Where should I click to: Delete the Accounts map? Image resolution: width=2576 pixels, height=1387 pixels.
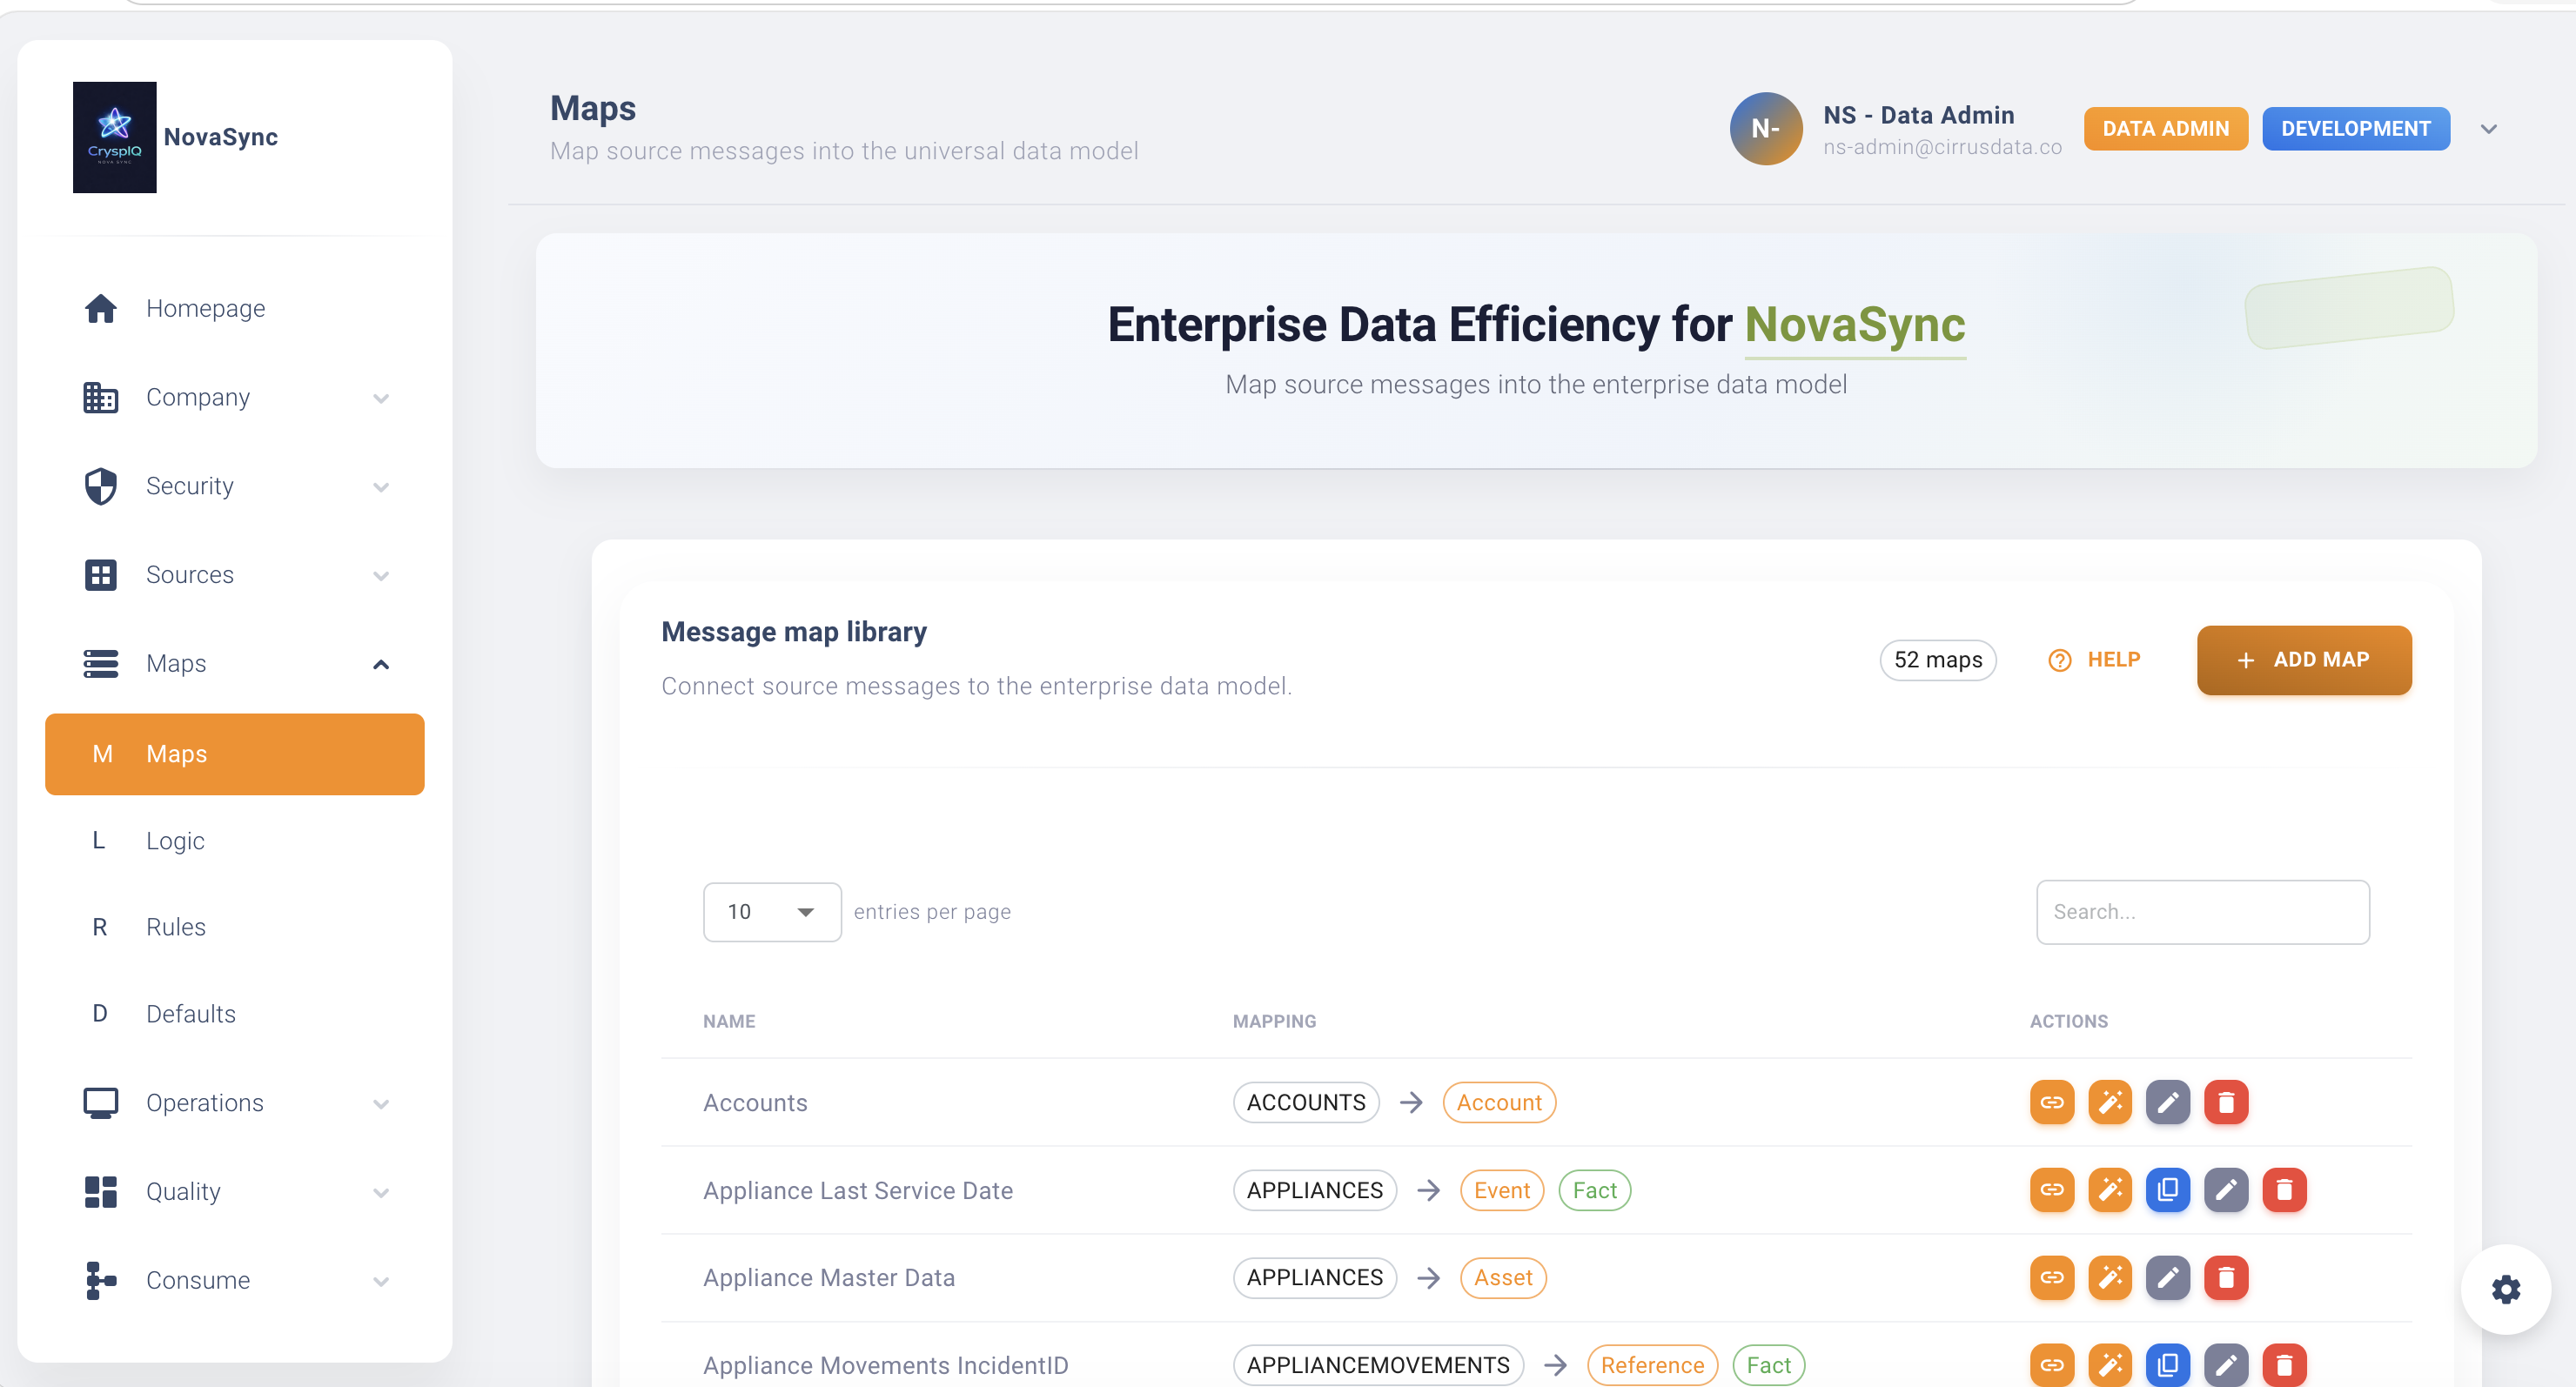[2226, 1103]
